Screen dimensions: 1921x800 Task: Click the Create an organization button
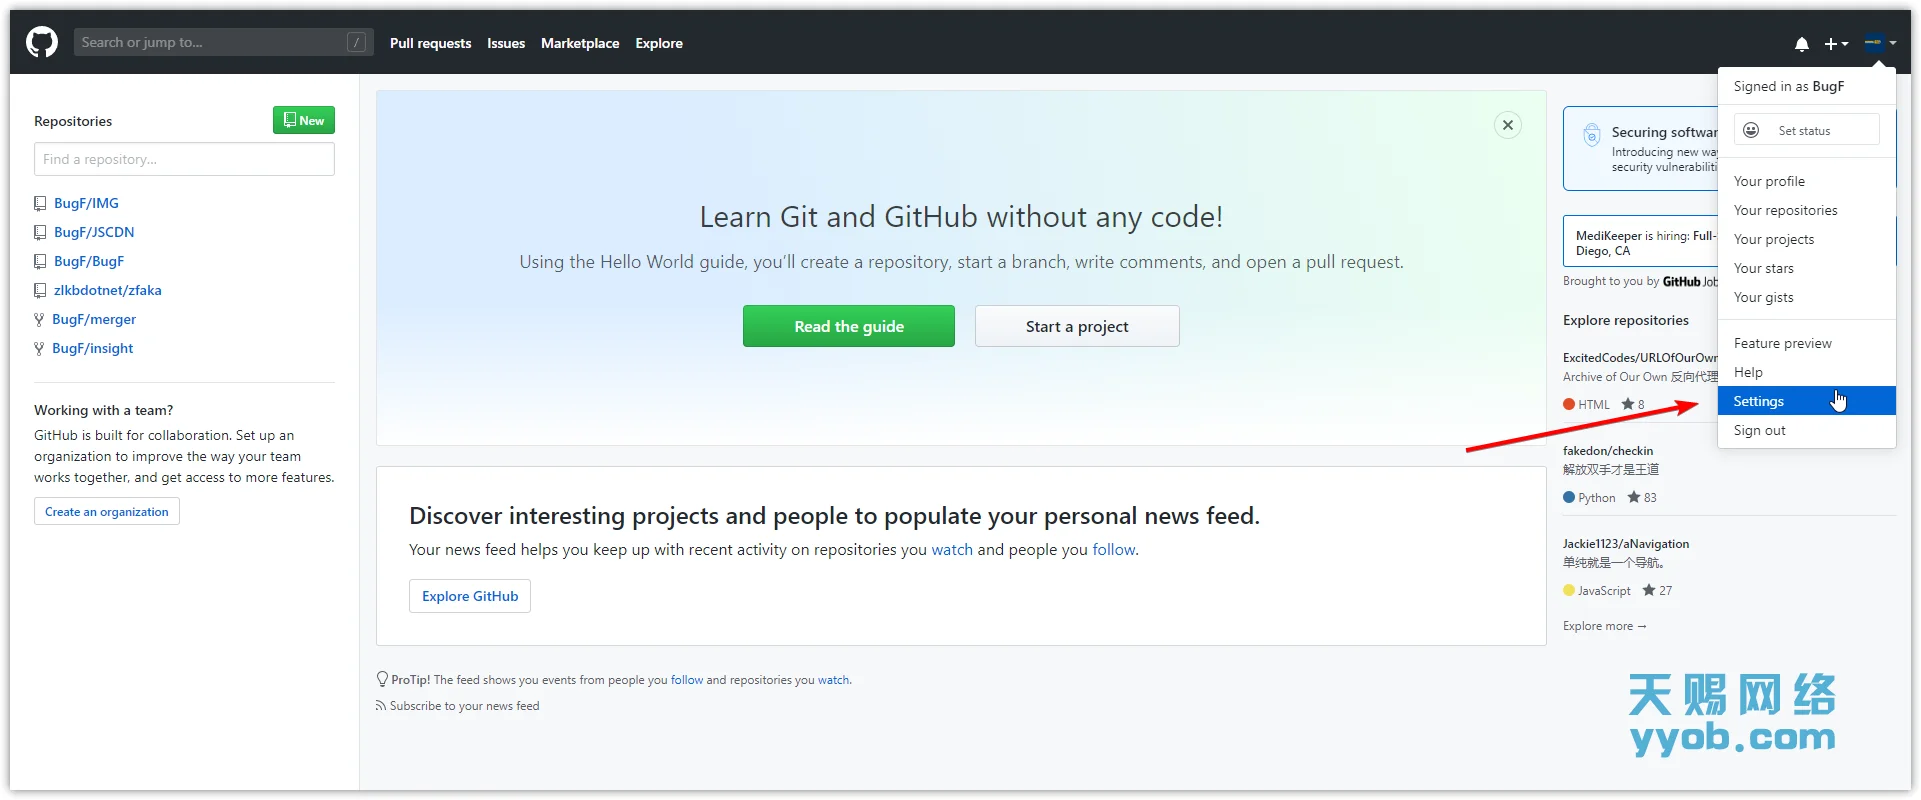[107, 511]
